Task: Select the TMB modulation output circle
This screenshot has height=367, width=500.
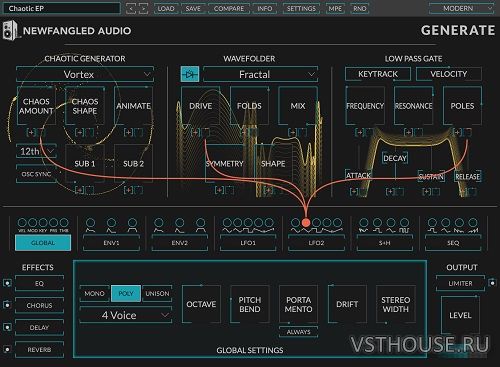Action: 64,222
